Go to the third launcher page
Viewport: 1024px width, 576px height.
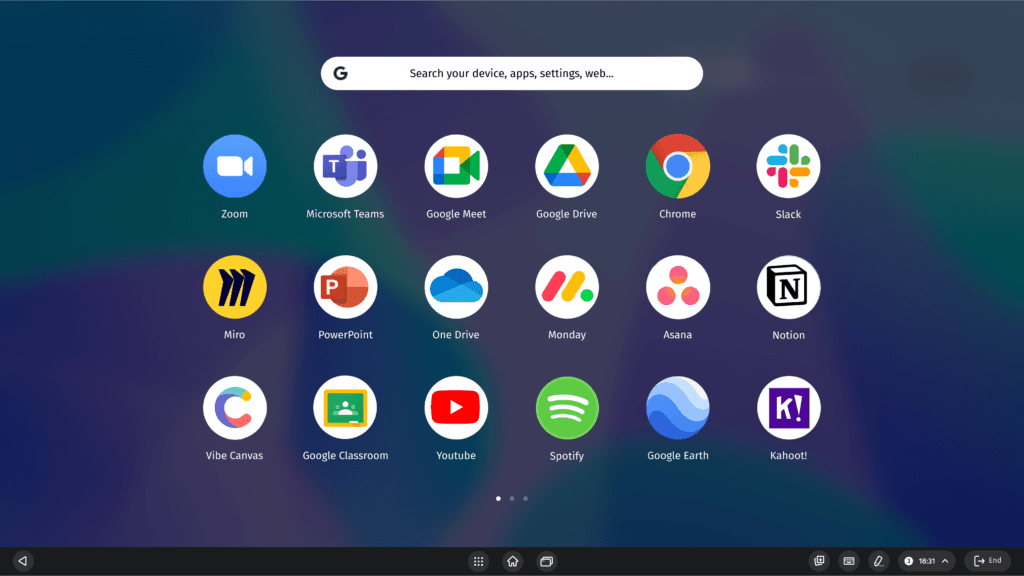point(525,498)
